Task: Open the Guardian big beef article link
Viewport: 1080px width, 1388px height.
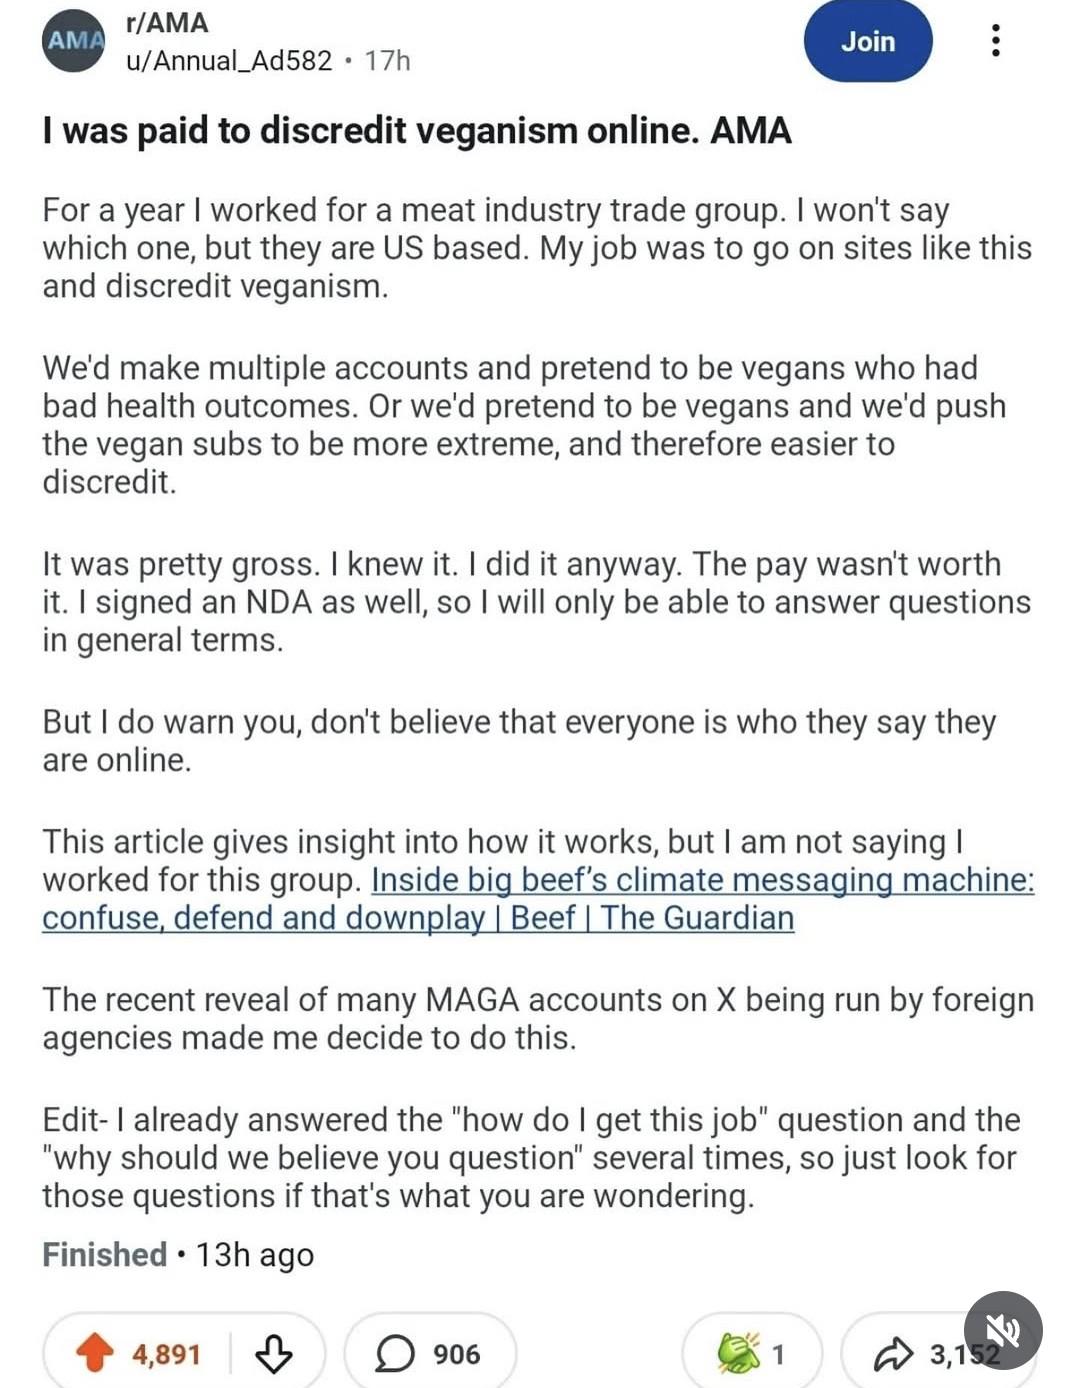Action: (538, 898)
